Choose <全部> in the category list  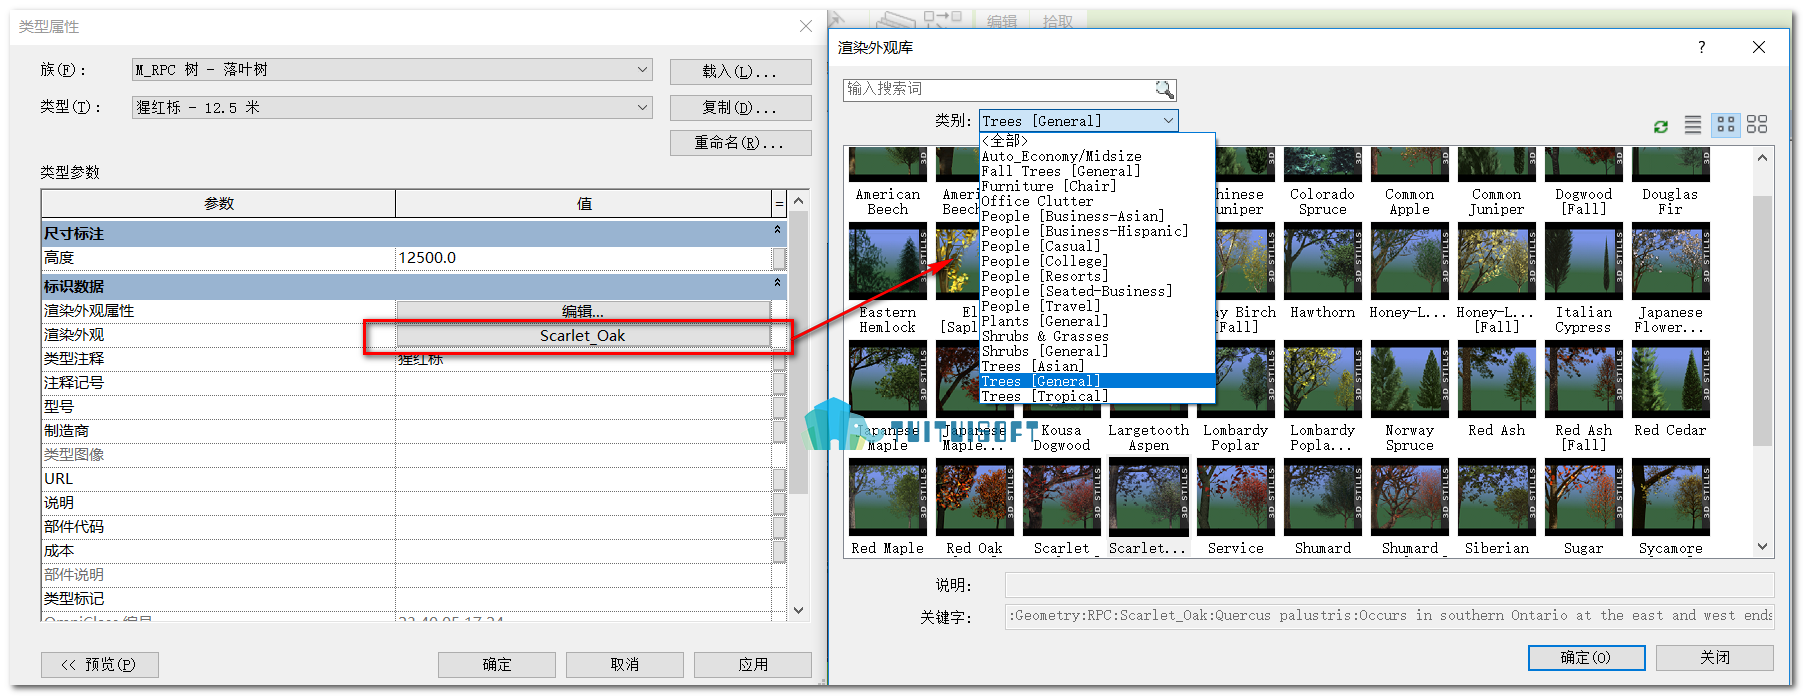[1097, 141]
